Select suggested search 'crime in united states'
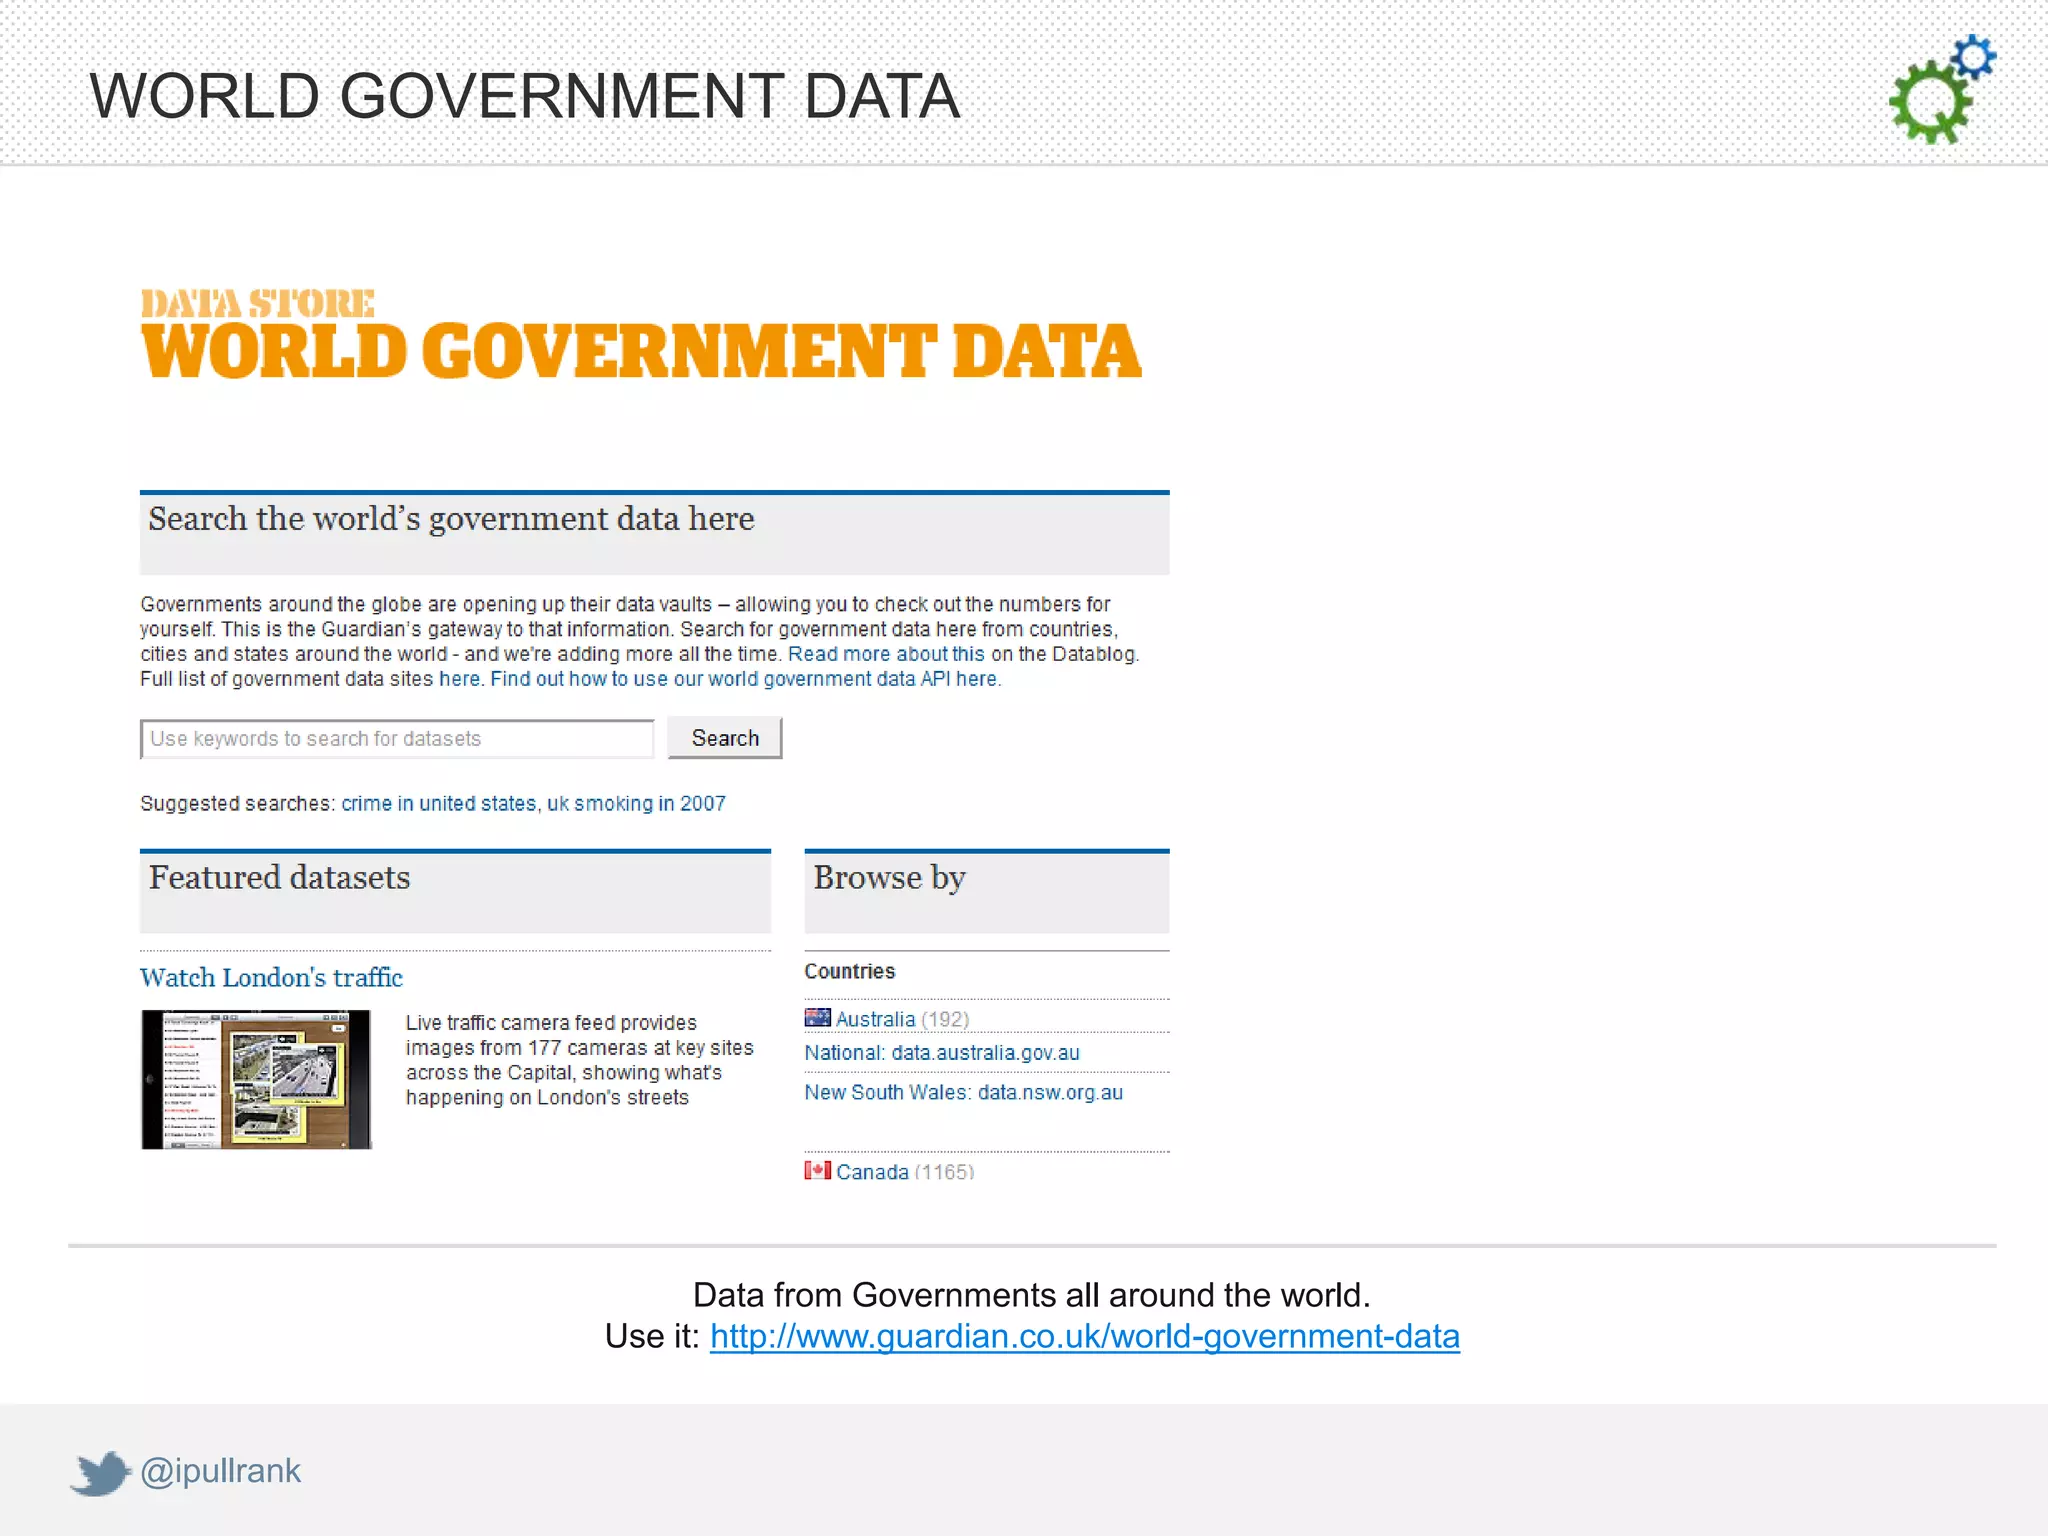 coord(439,803)
